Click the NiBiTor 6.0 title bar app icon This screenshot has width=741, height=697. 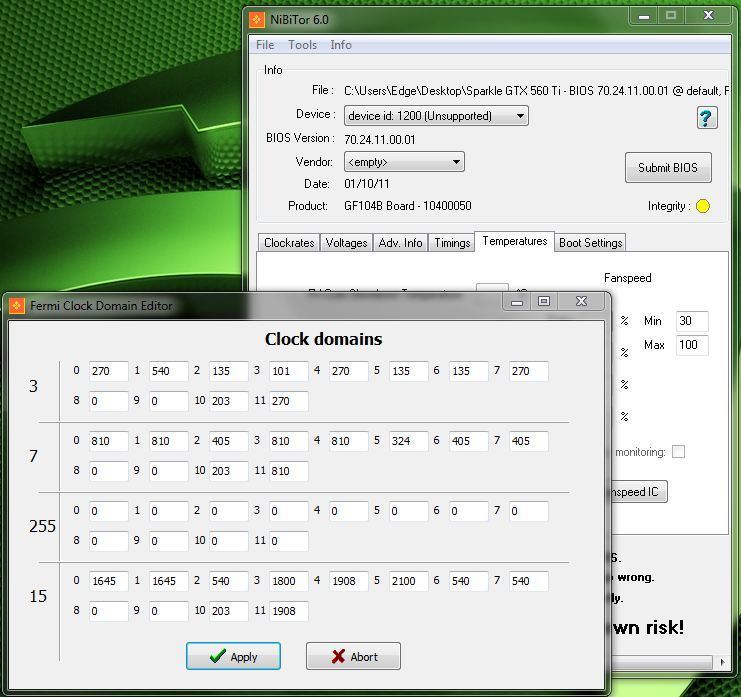coord(257,19)
